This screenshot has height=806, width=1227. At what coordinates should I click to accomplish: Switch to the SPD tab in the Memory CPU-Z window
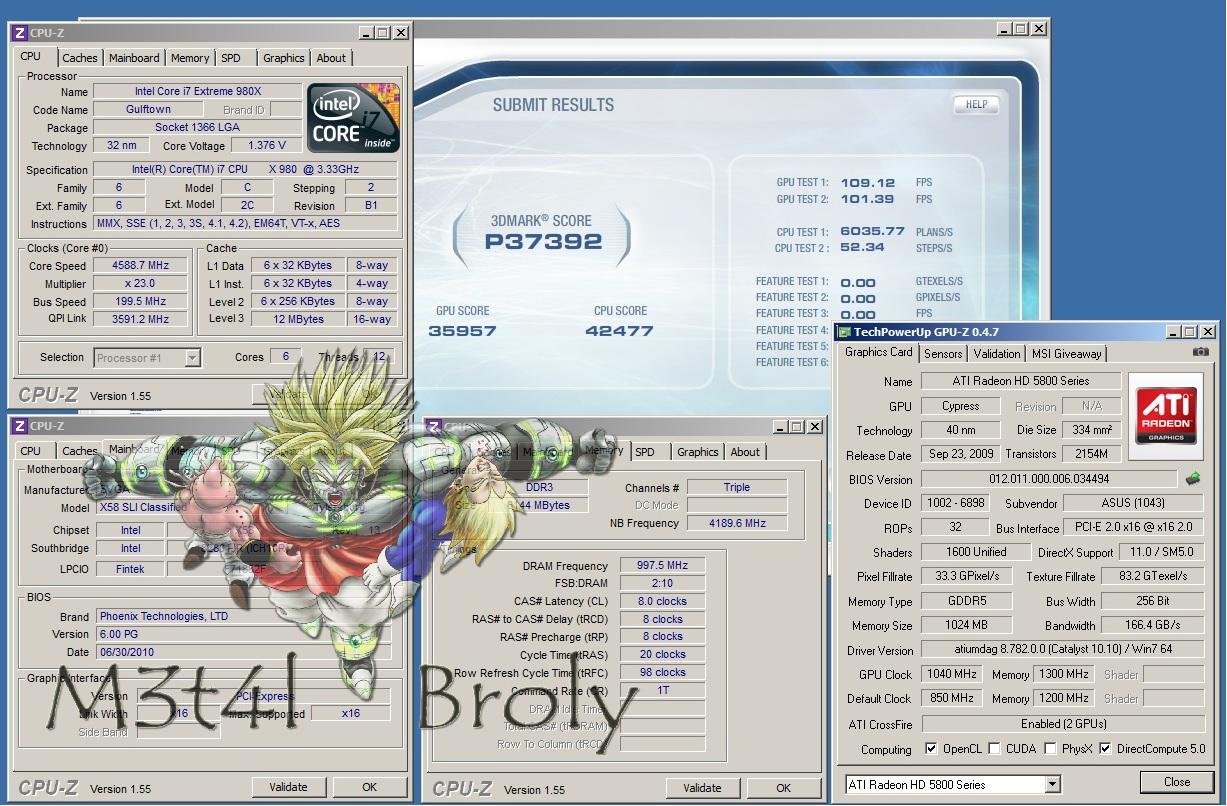pyautogui.click(x=645, y=452)
